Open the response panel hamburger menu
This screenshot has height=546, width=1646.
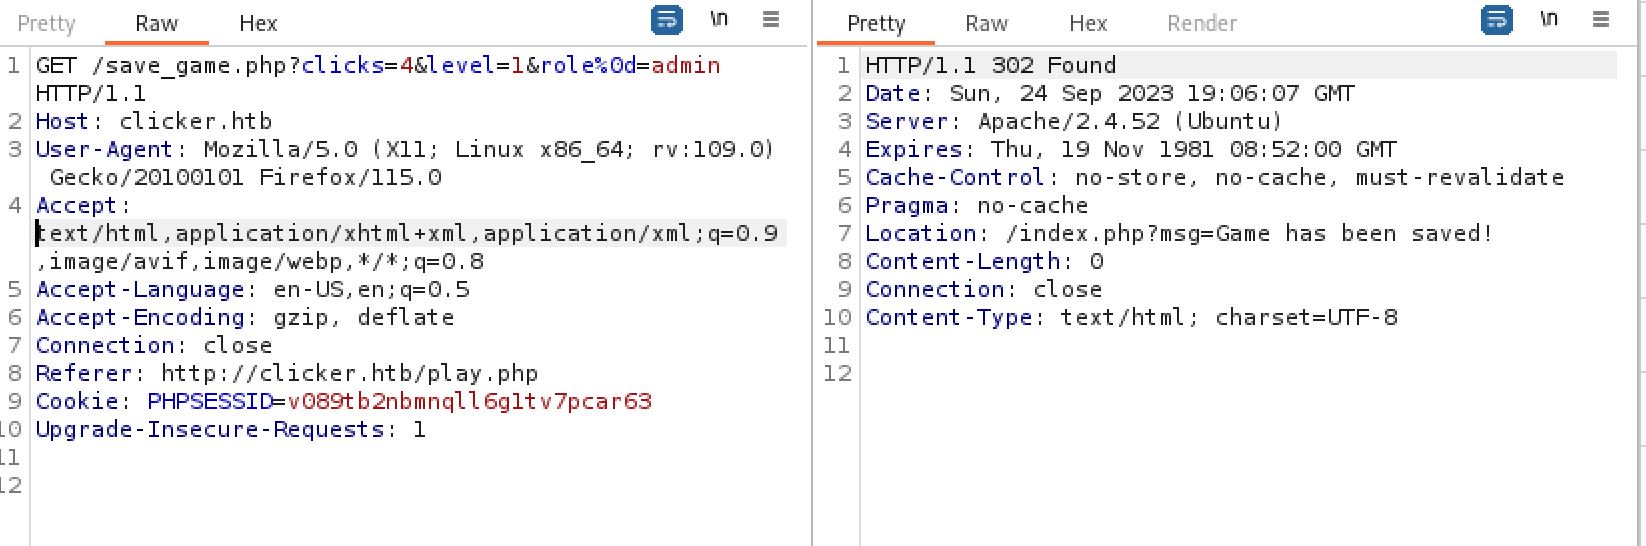1601,20
